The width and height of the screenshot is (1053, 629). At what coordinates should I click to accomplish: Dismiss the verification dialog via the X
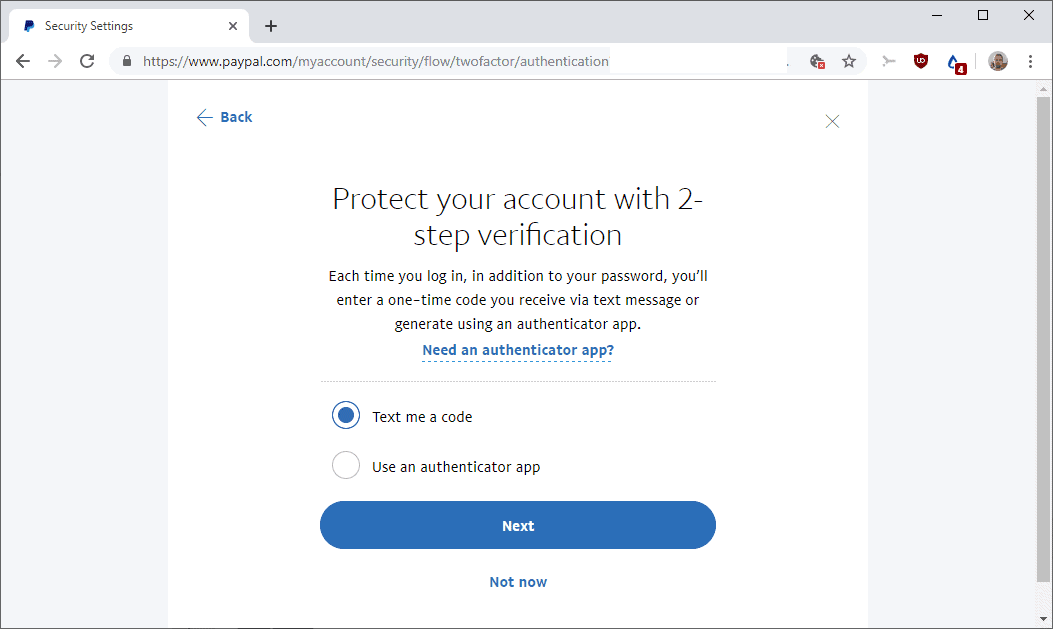pos(832,120)
